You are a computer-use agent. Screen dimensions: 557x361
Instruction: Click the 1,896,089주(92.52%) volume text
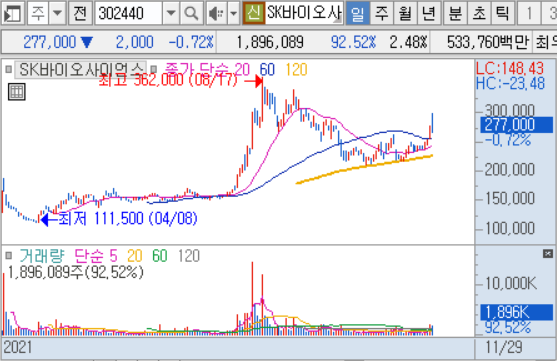tap(75, 272)
